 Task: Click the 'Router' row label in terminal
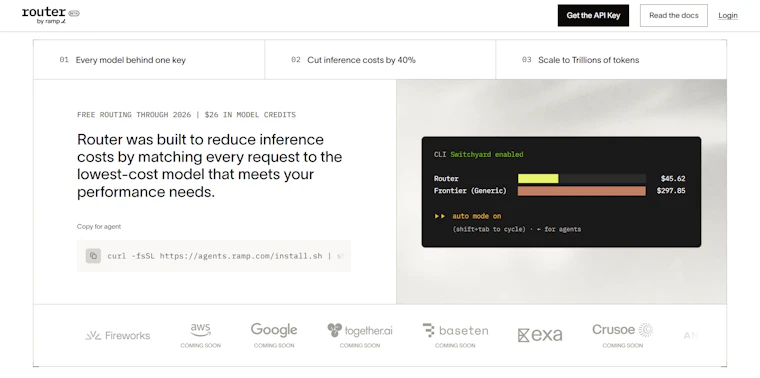(x=446, y=178)
